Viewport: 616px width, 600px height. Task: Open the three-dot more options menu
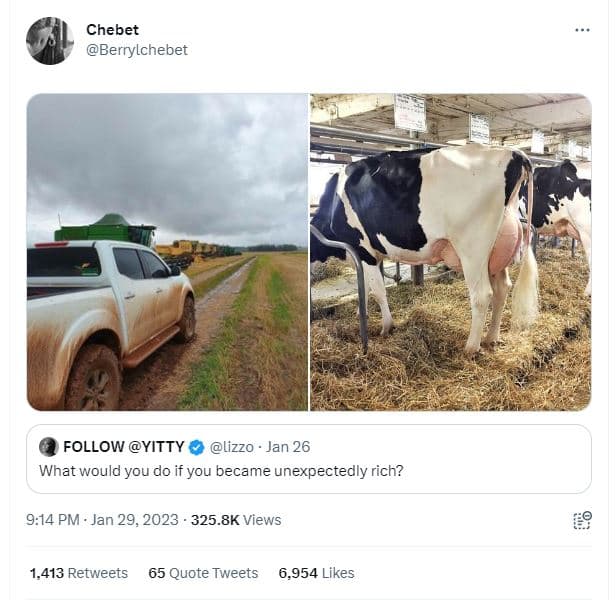pyautogui.click(x=582, y=30)
